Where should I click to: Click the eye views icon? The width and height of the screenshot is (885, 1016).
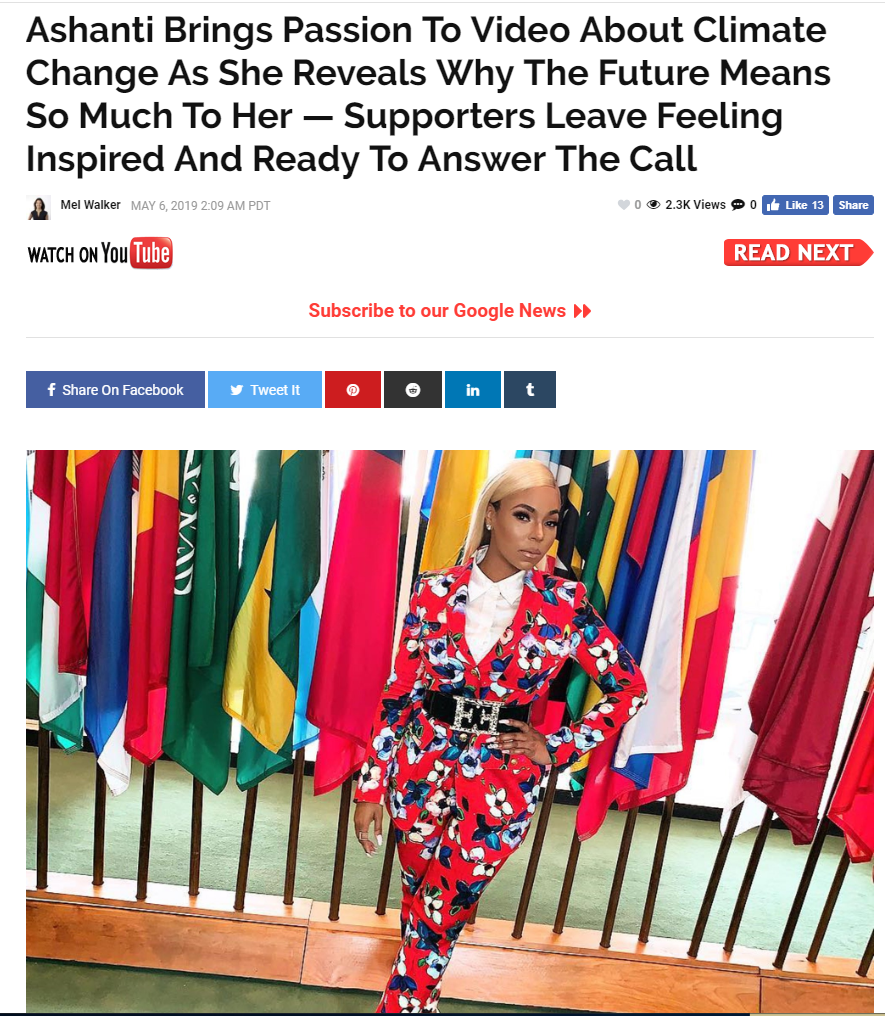654,205
